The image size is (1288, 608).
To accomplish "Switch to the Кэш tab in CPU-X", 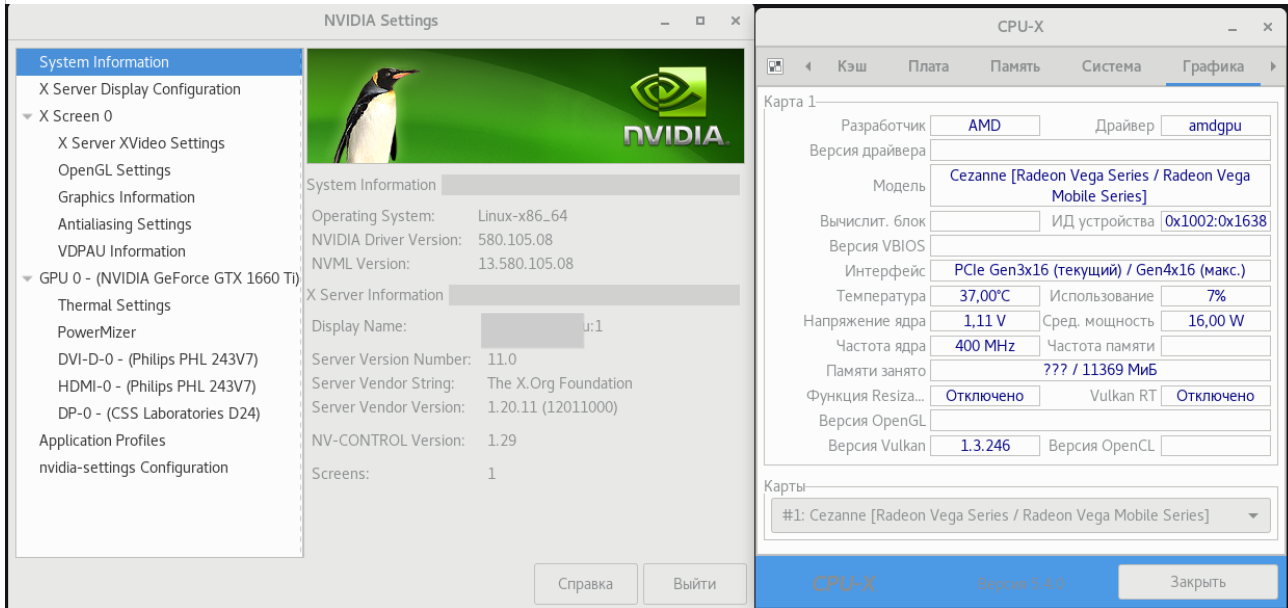I will (x=852, y=67).
